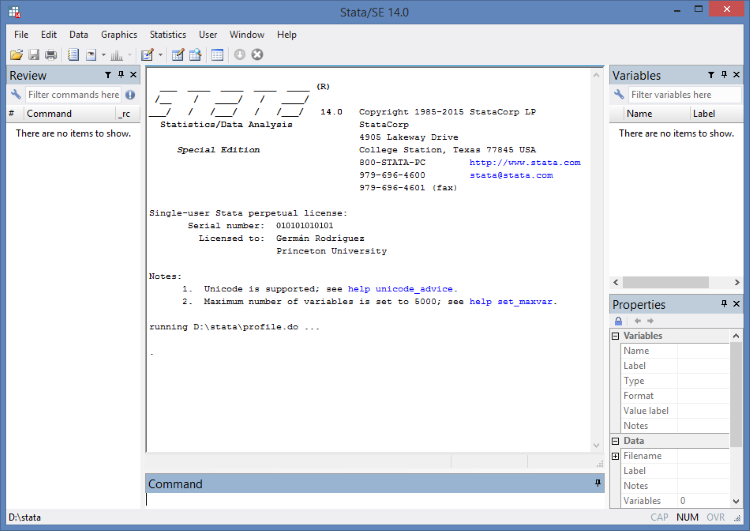Save the dataset with the floppy disk icon
This screenshot has width=750, height=531.
[x=33, y=55]
